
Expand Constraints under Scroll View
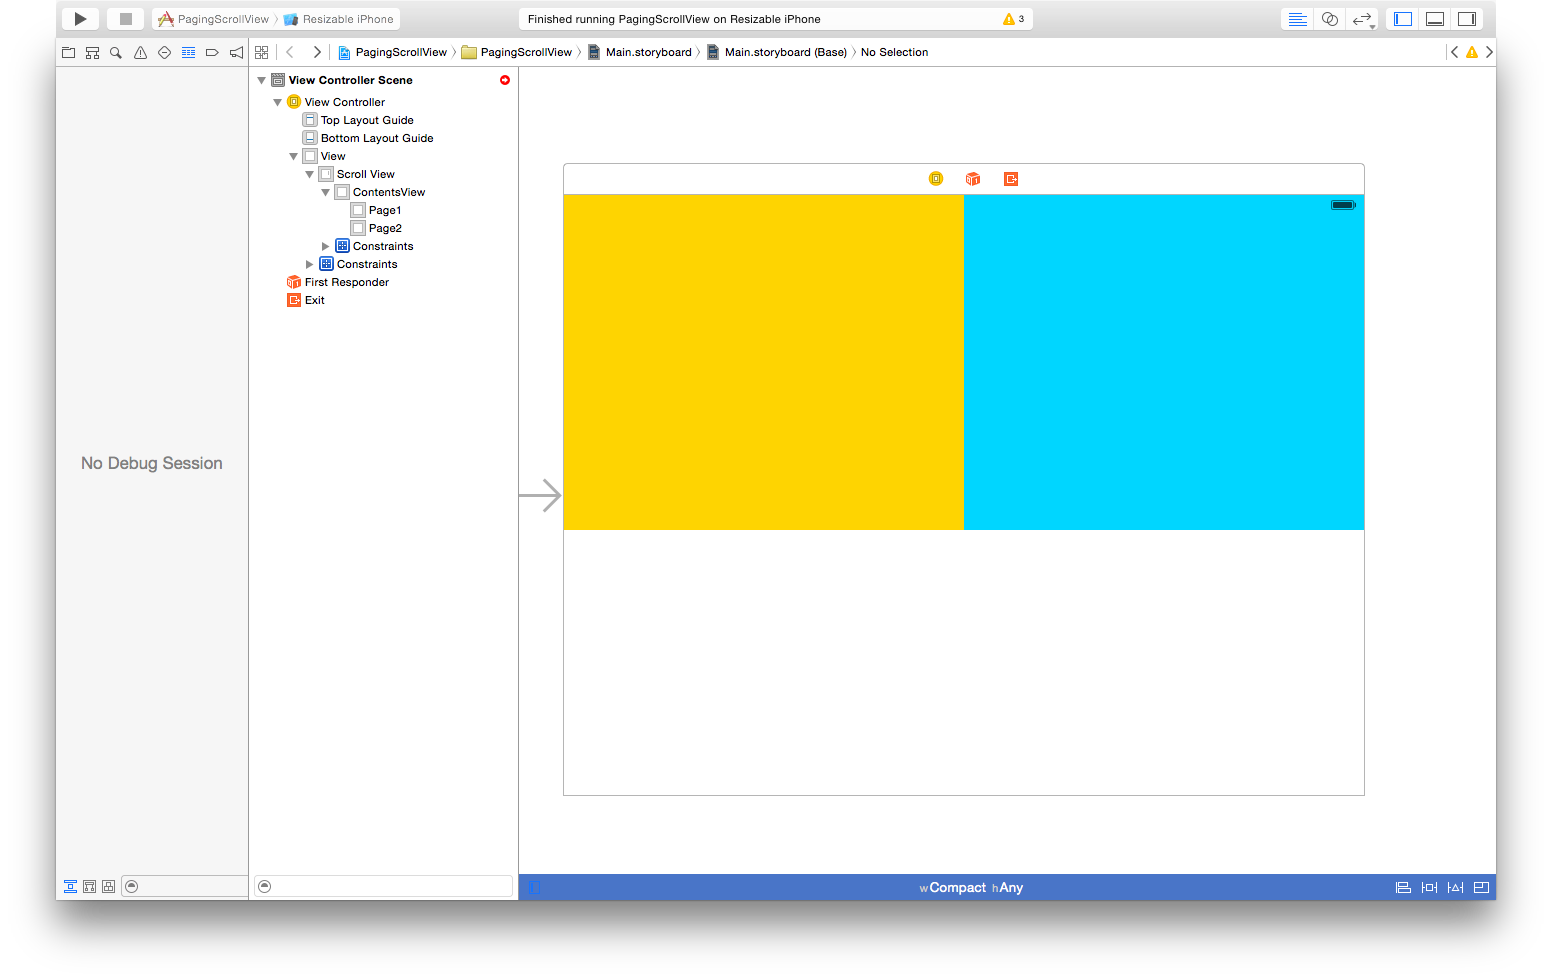310,264
